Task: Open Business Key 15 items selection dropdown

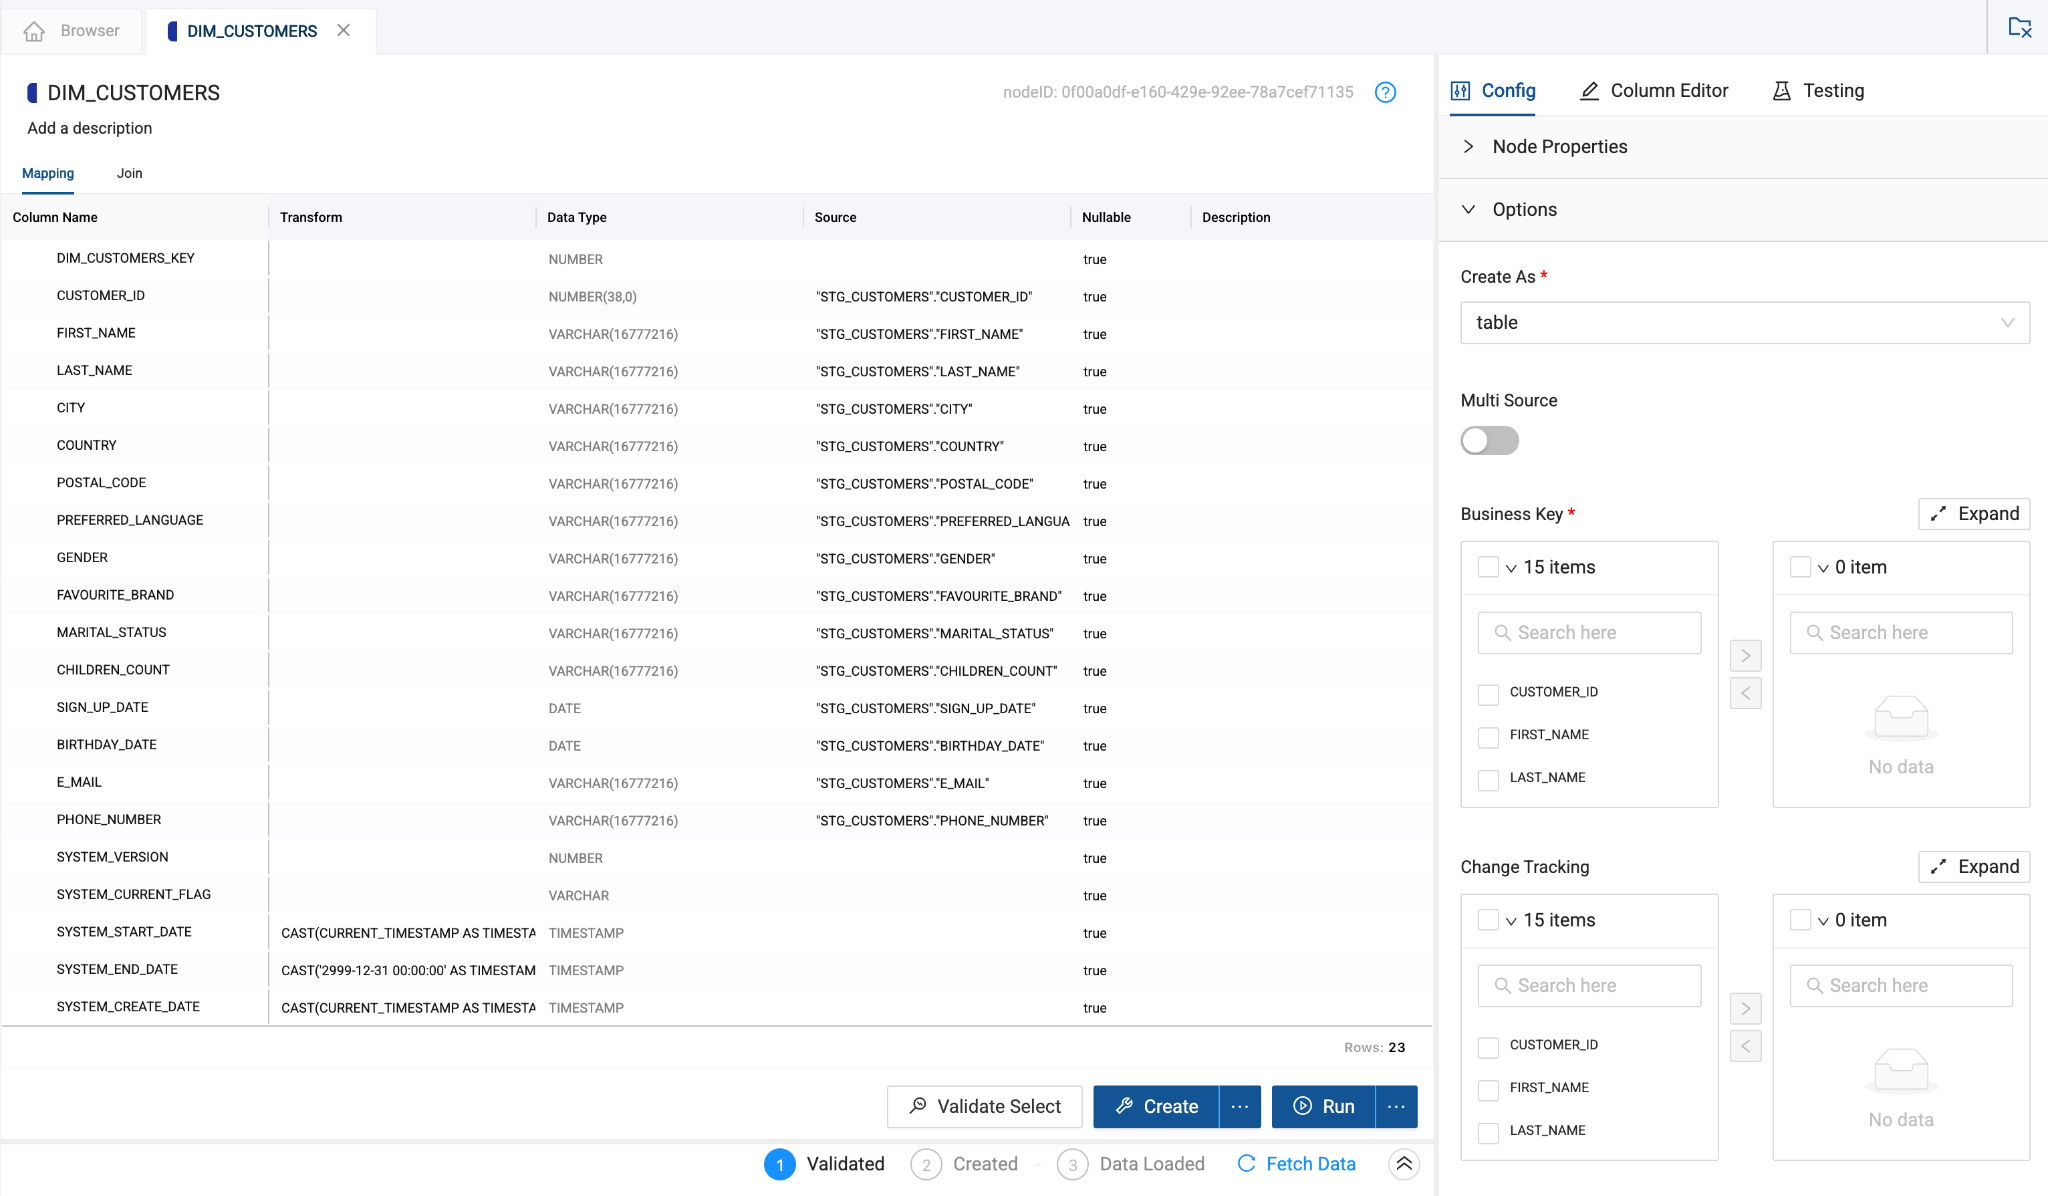Action: (1511, 568)
